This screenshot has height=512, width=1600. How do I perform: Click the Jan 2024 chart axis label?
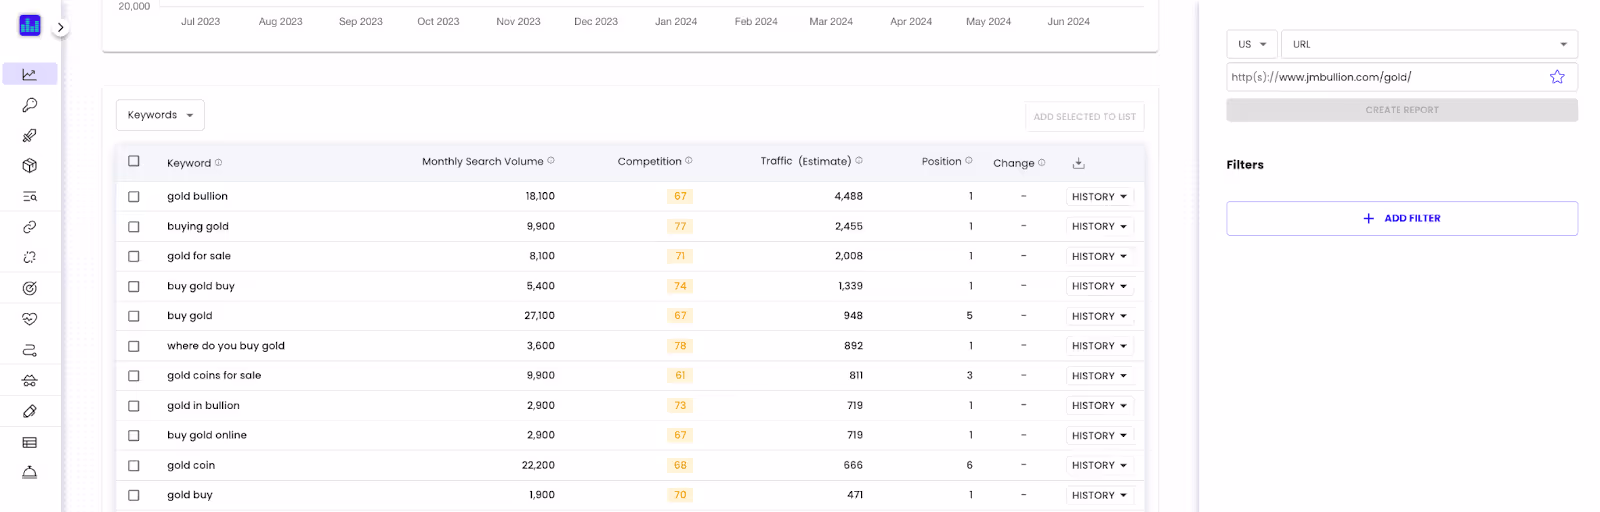tap(676, 22)
